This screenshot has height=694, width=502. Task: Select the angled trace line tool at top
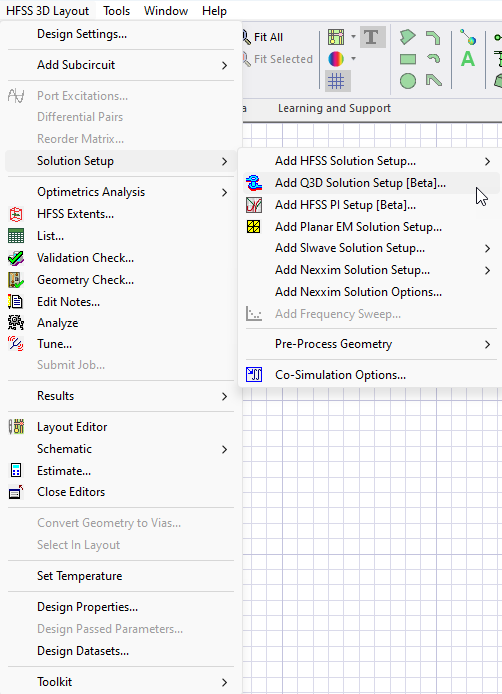tap(433, 37)
